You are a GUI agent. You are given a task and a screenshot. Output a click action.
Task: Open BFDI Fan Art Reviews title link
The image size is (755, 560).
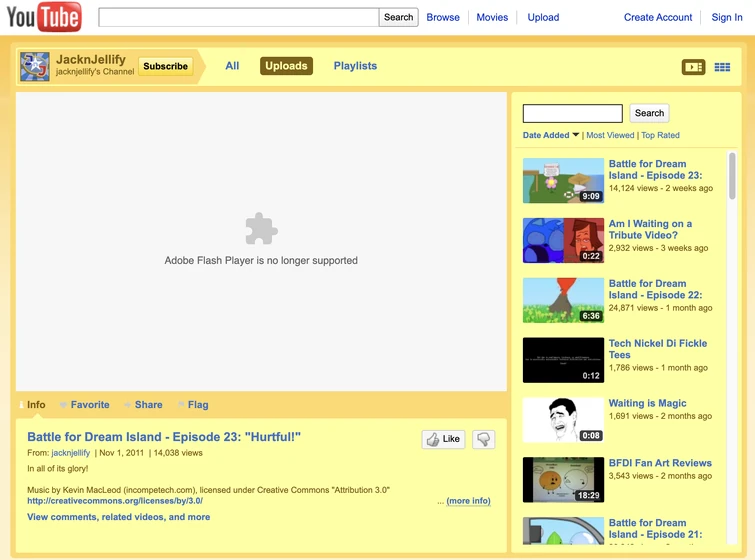coord(660,463)
